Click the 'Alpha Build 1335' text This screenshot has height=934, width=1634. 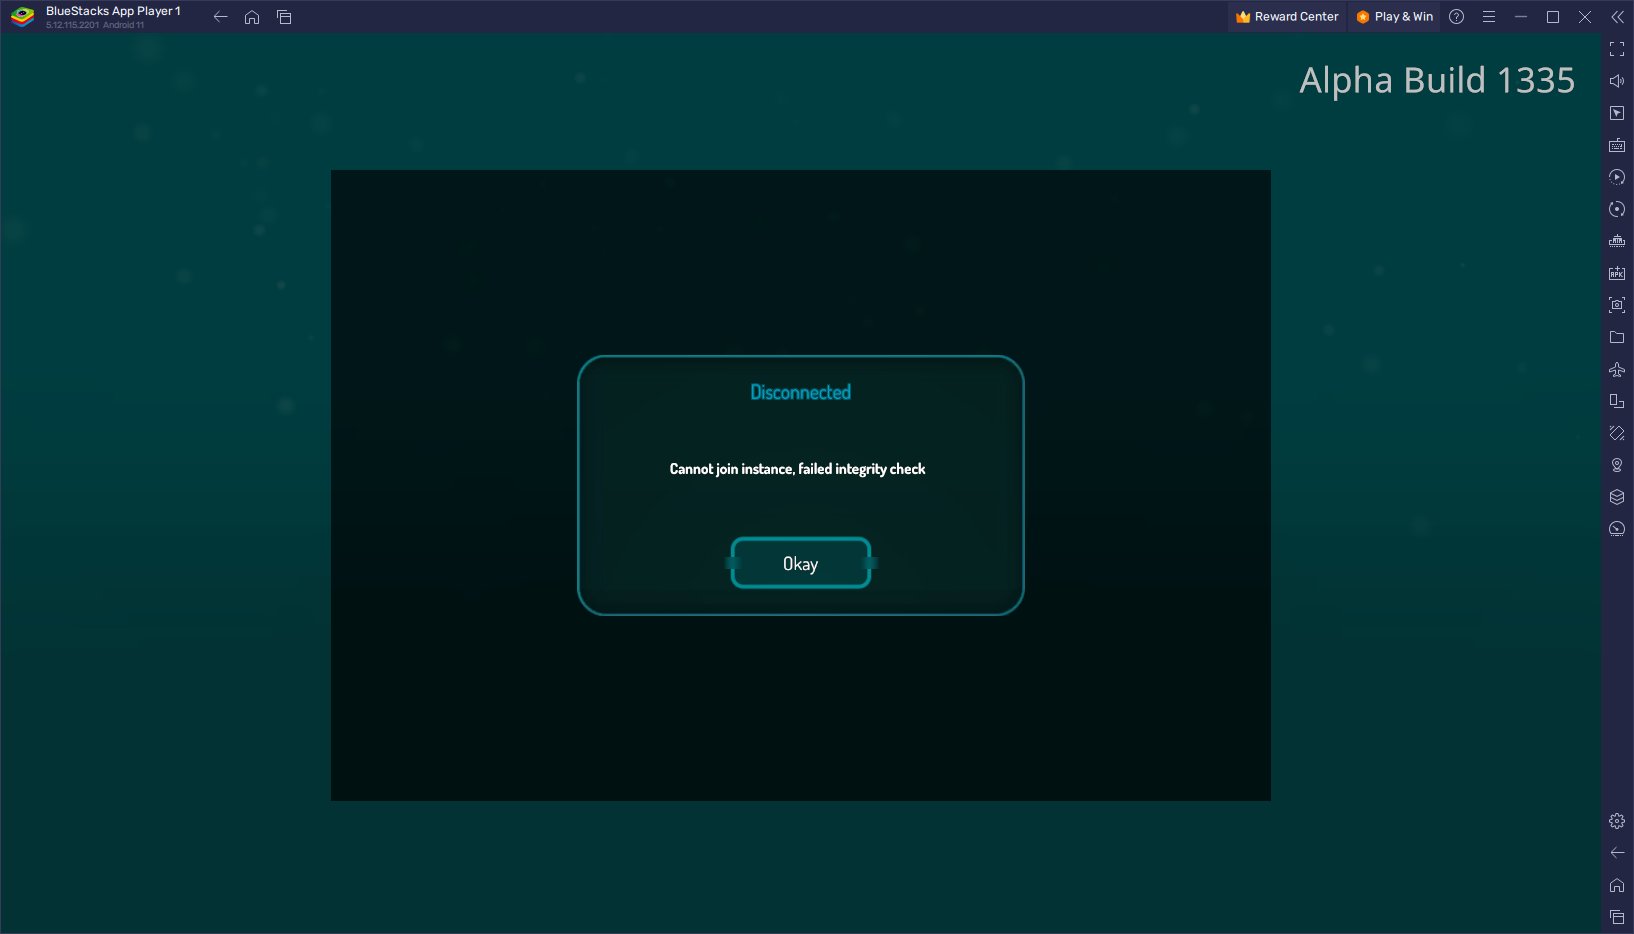click(1437, 80)
